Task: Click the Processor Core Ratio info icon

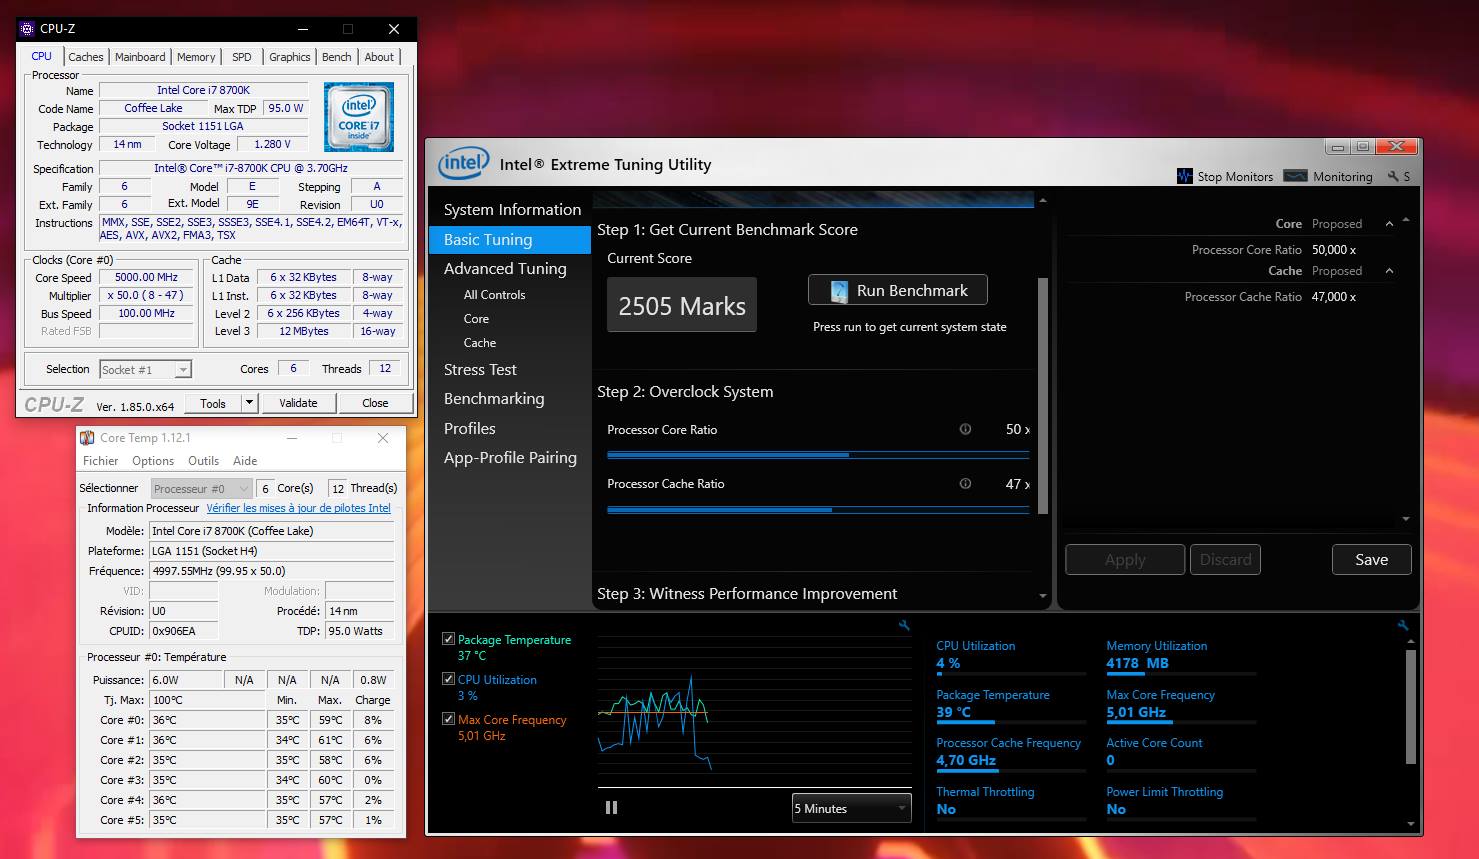Action: pos(965,429)
